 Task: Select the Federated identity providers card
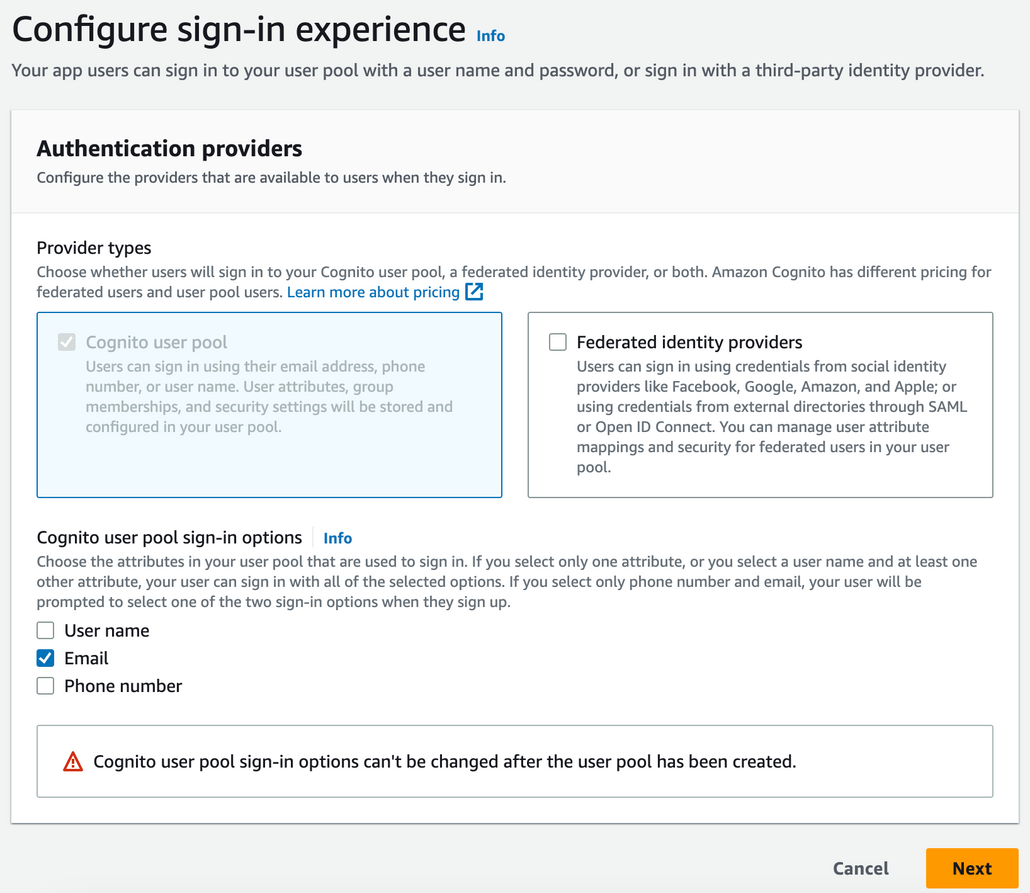pos(760,405)
